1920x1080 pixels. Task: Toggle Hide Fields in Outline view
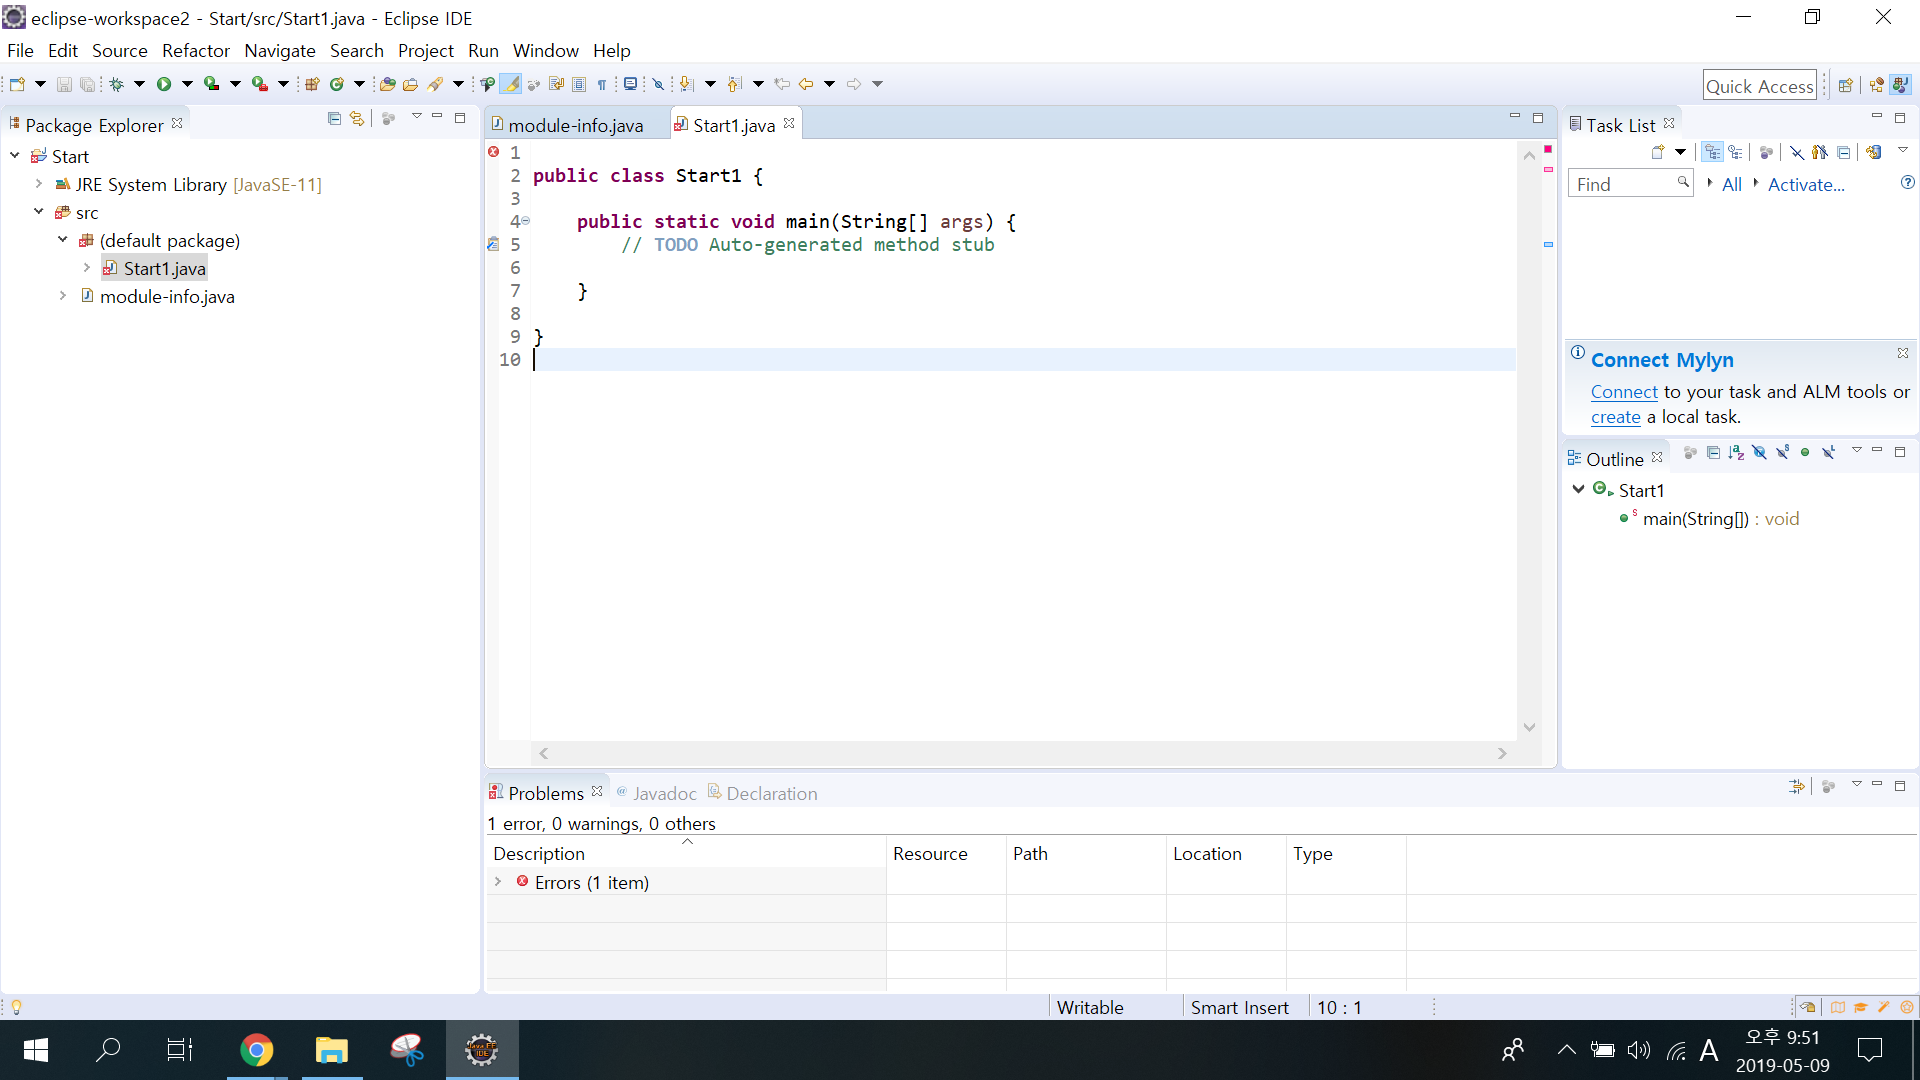pyautogui.click(x=1759, y=453)
